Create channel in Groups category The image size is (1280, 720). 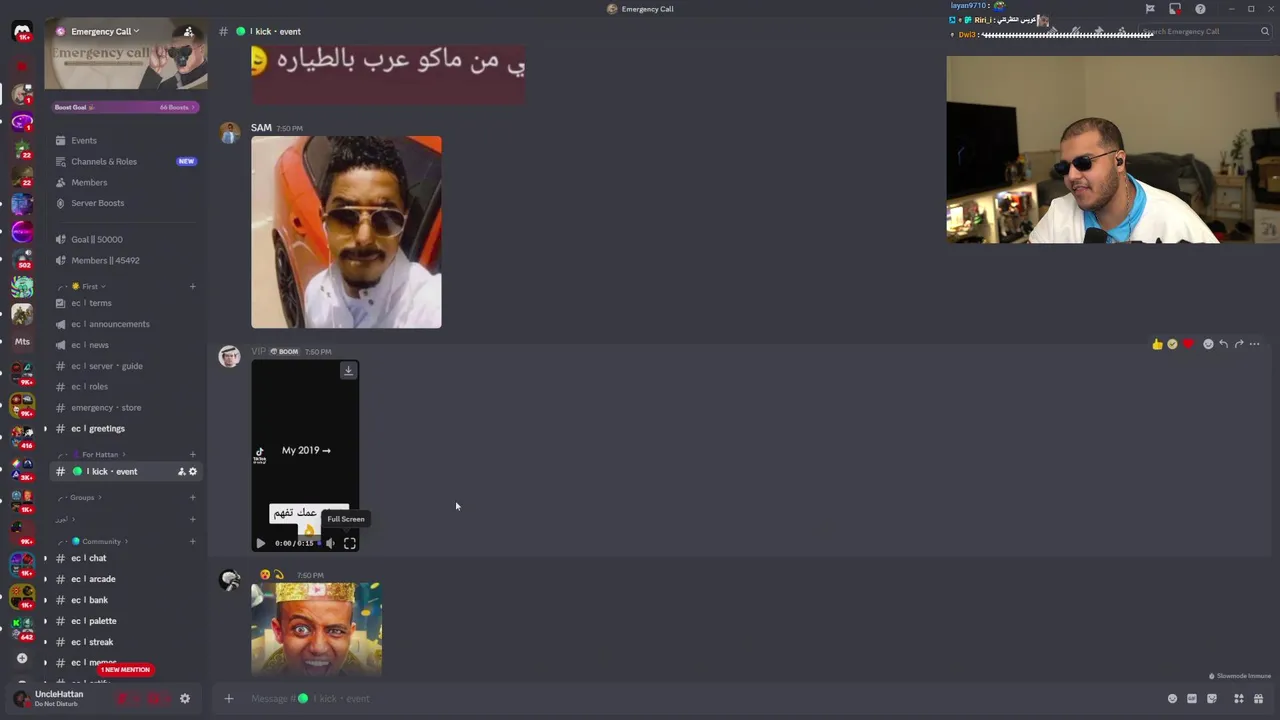point(193,497)
